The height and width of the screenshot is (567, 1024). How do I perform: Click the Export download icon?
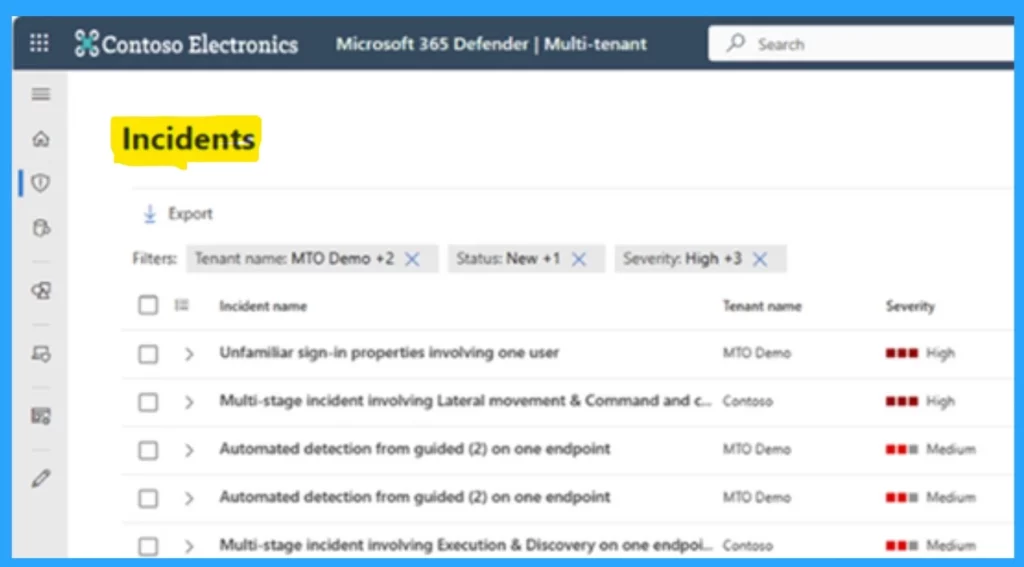(x=150, y=214)
